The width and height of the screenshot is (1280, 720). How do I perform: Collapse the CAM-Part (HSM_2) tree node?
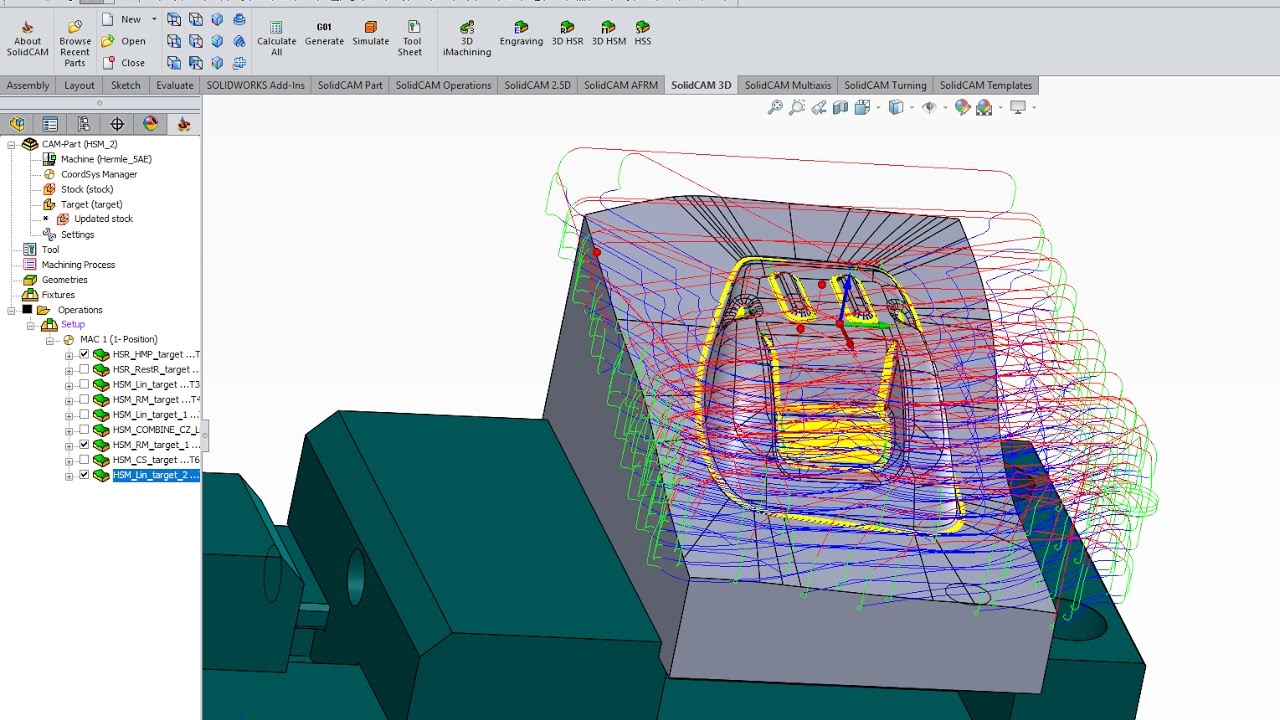pos(11,144)
